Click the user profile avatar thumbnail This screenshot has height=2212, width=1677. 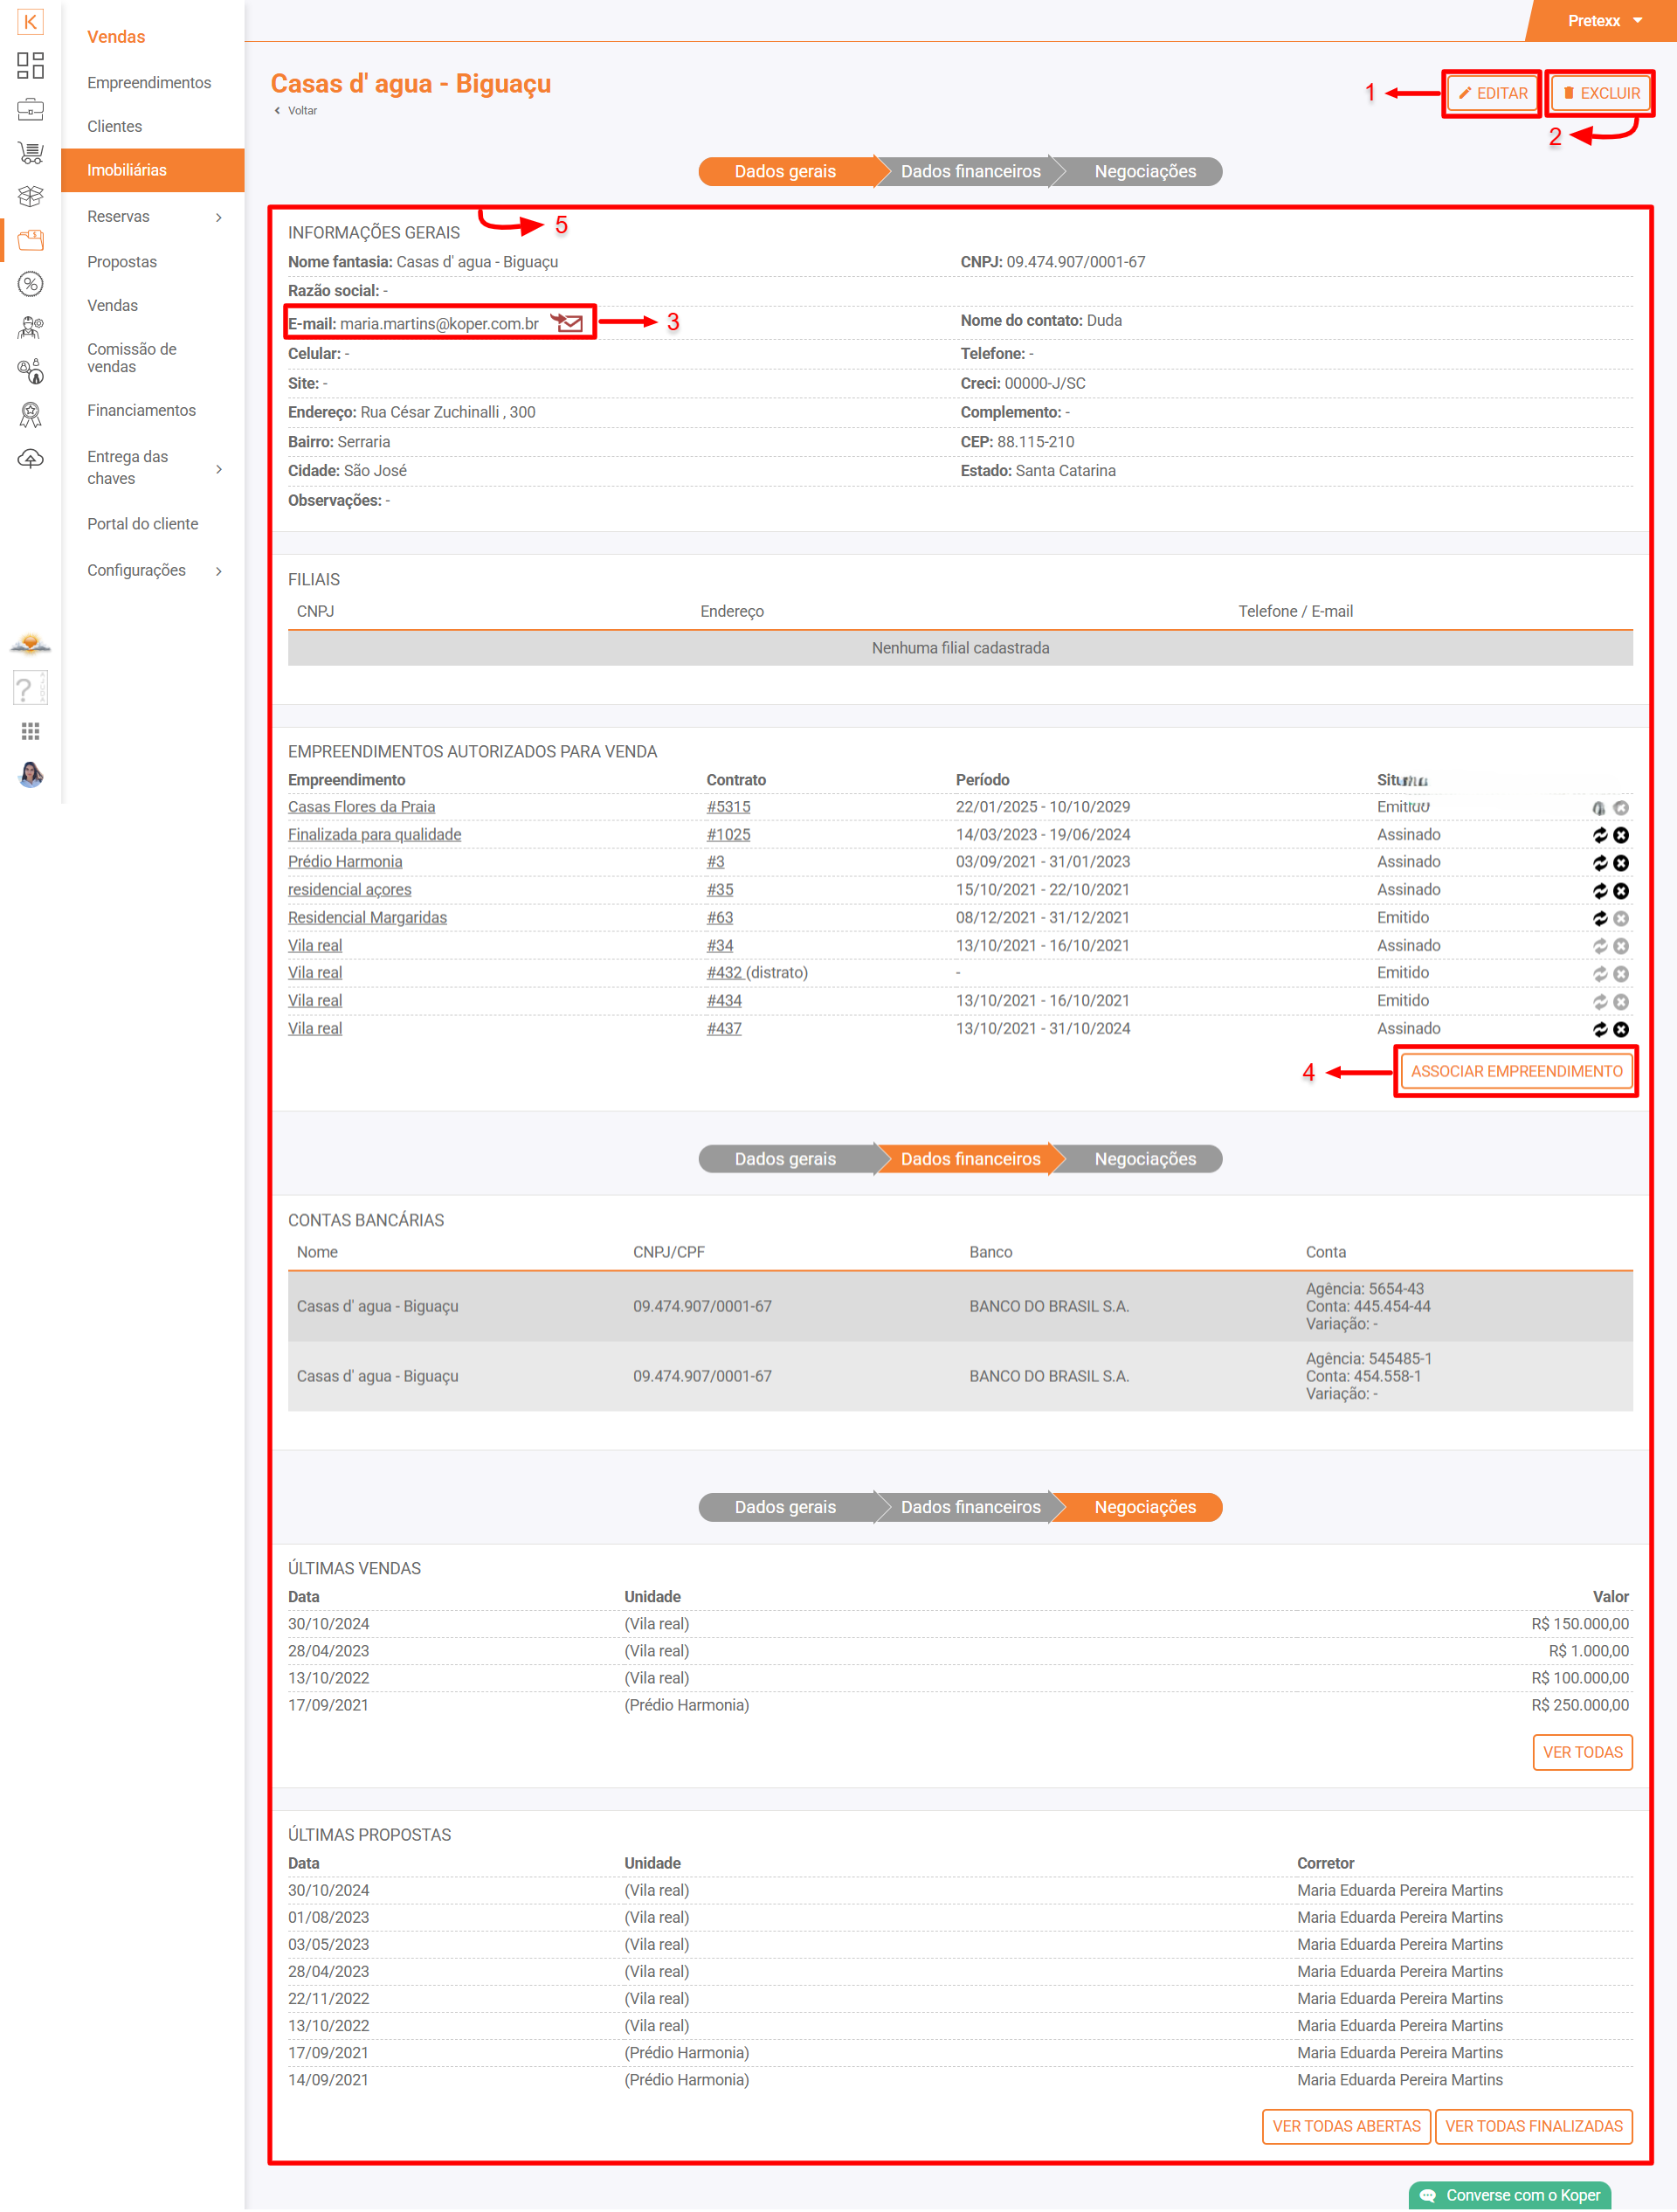click(30, 775)
